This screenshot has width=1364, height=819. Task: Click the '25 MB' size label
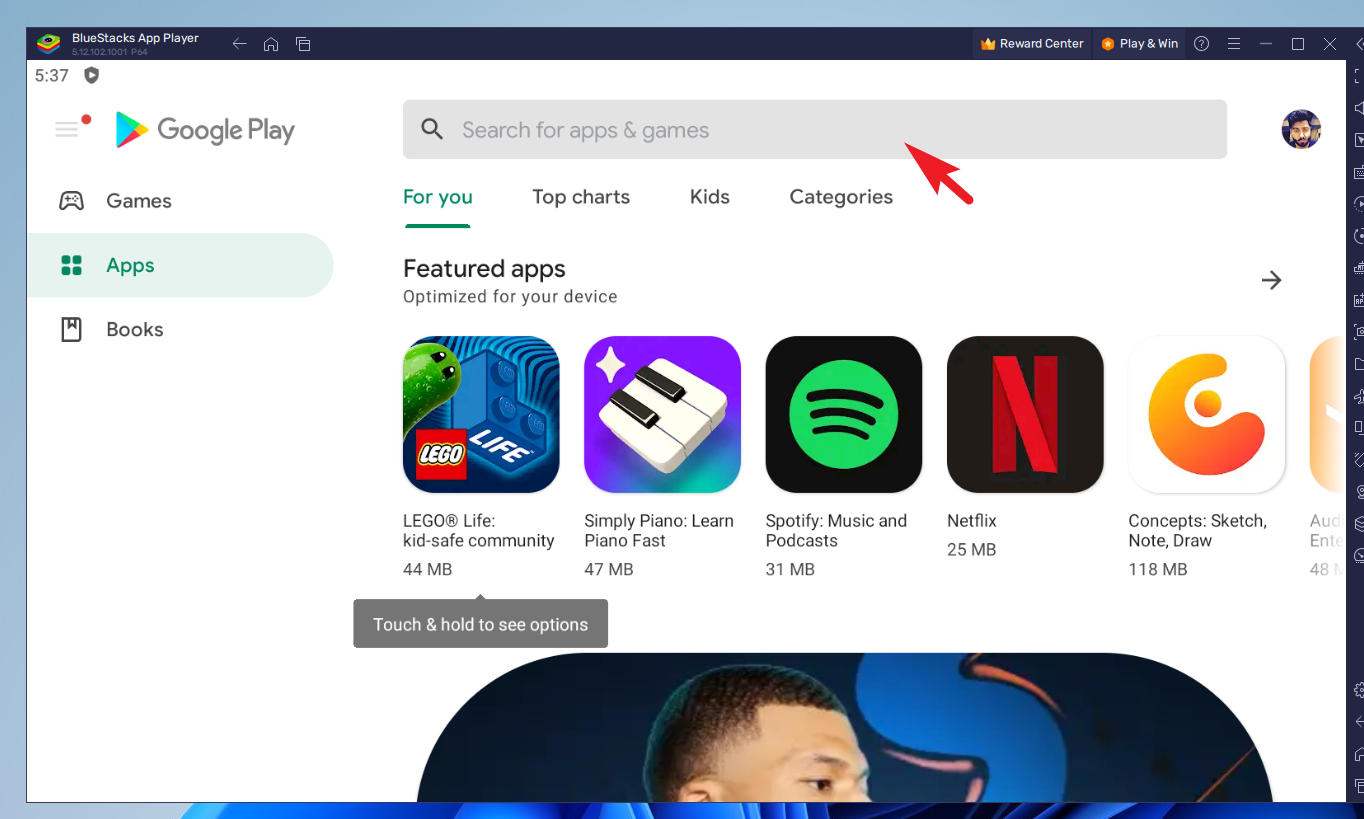click(x=972, y=549)
